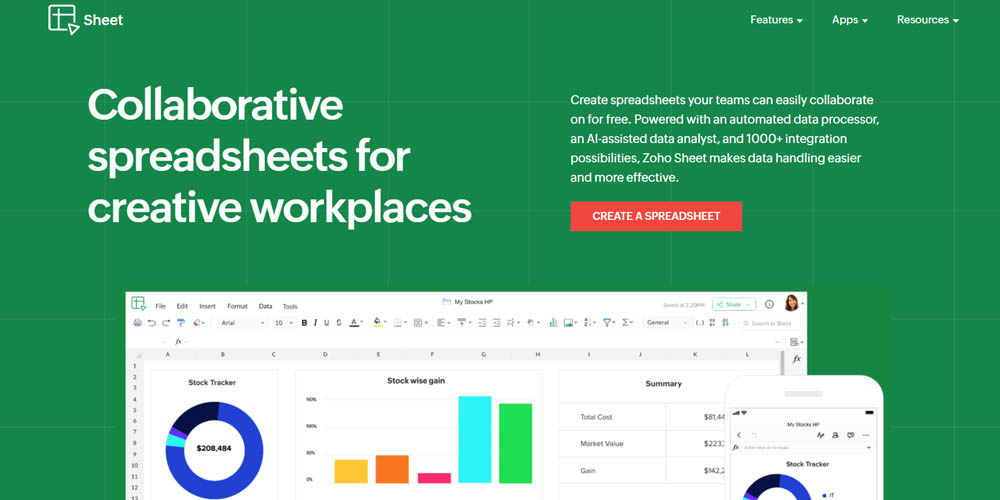Open the vertical alignment dropdown
This screenshot has width=1000, height=500.
click(x=464, y=323)
